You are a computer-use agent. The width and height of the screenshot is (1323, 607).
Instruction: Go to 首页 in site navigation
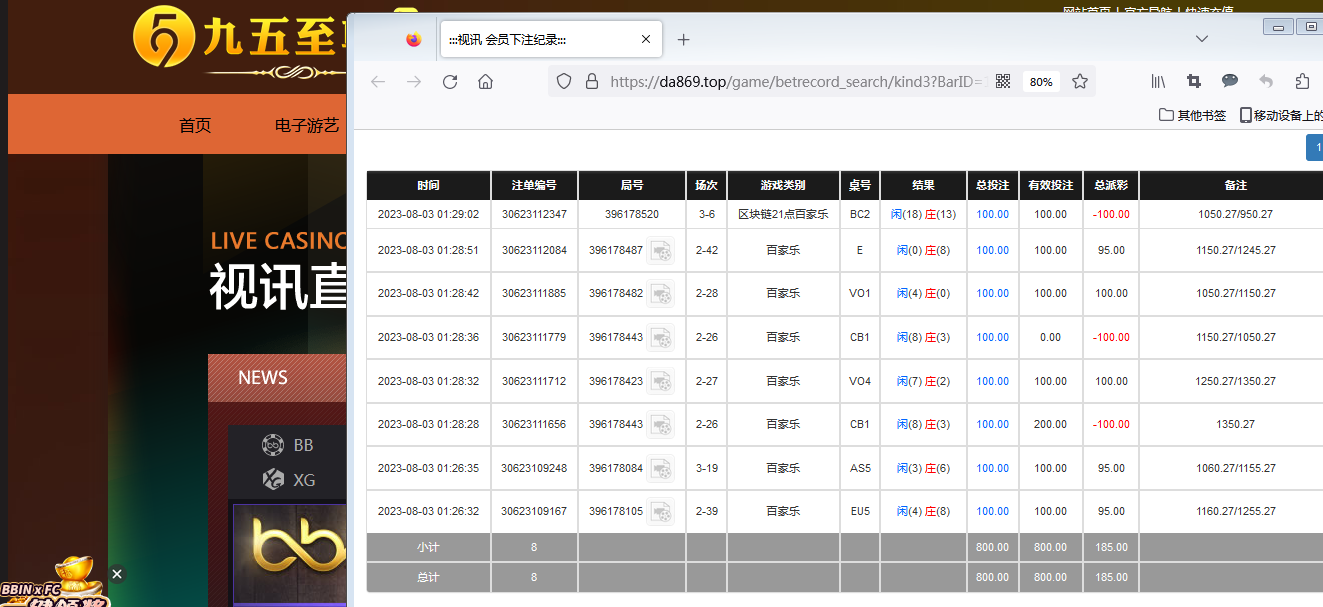(x=195, y=126)
